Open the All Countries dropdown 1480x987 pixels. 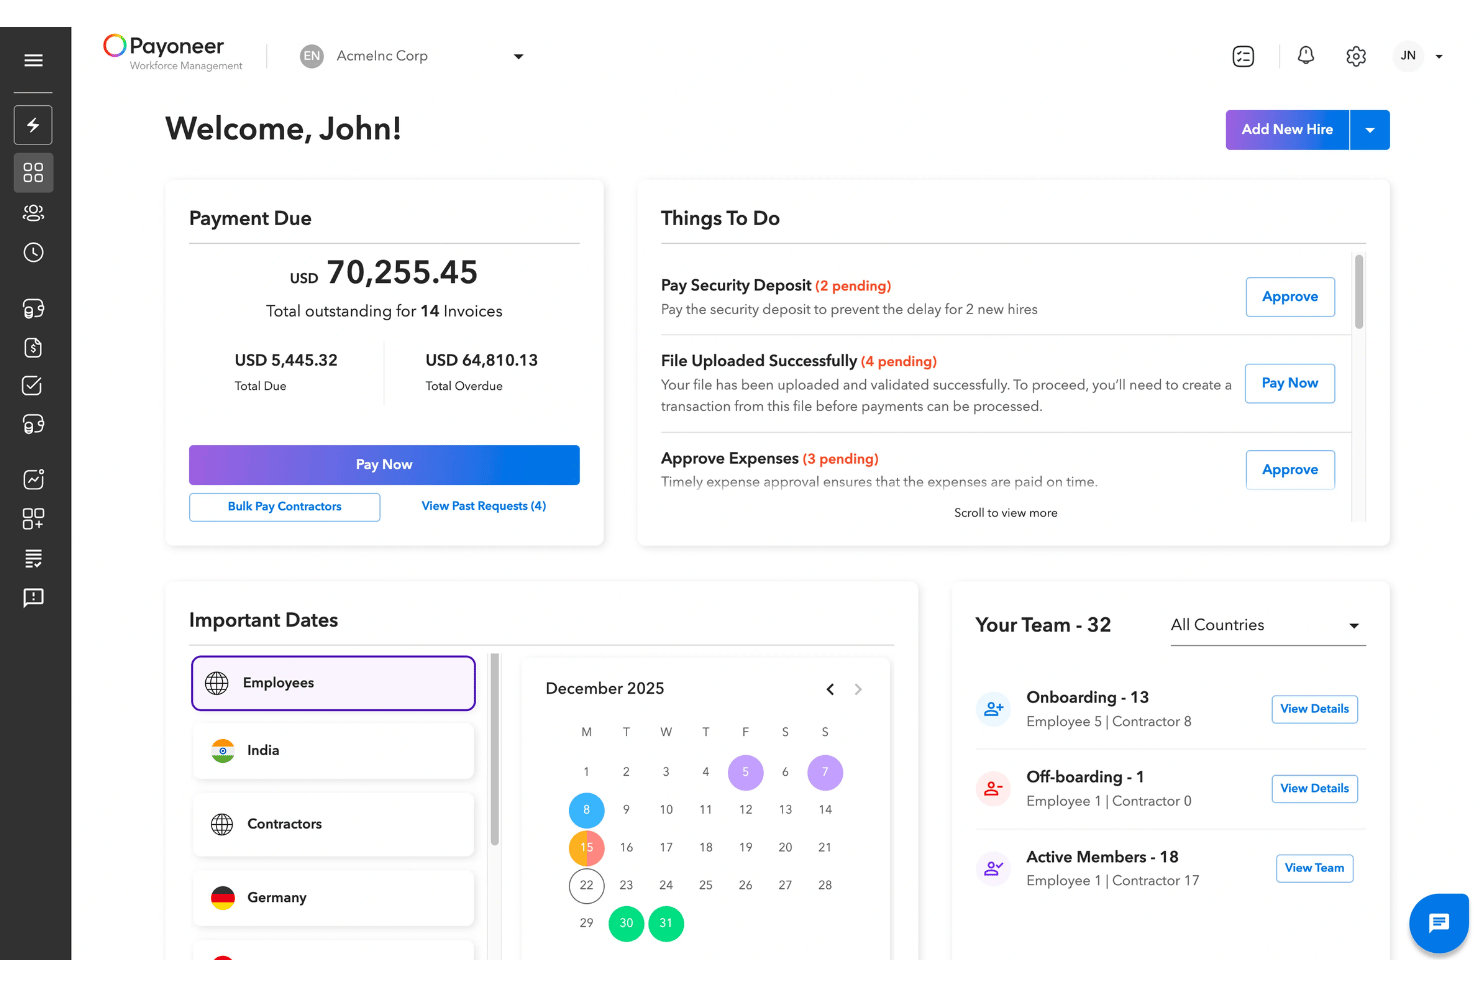pyautogui.click(x=1268, y=626)
